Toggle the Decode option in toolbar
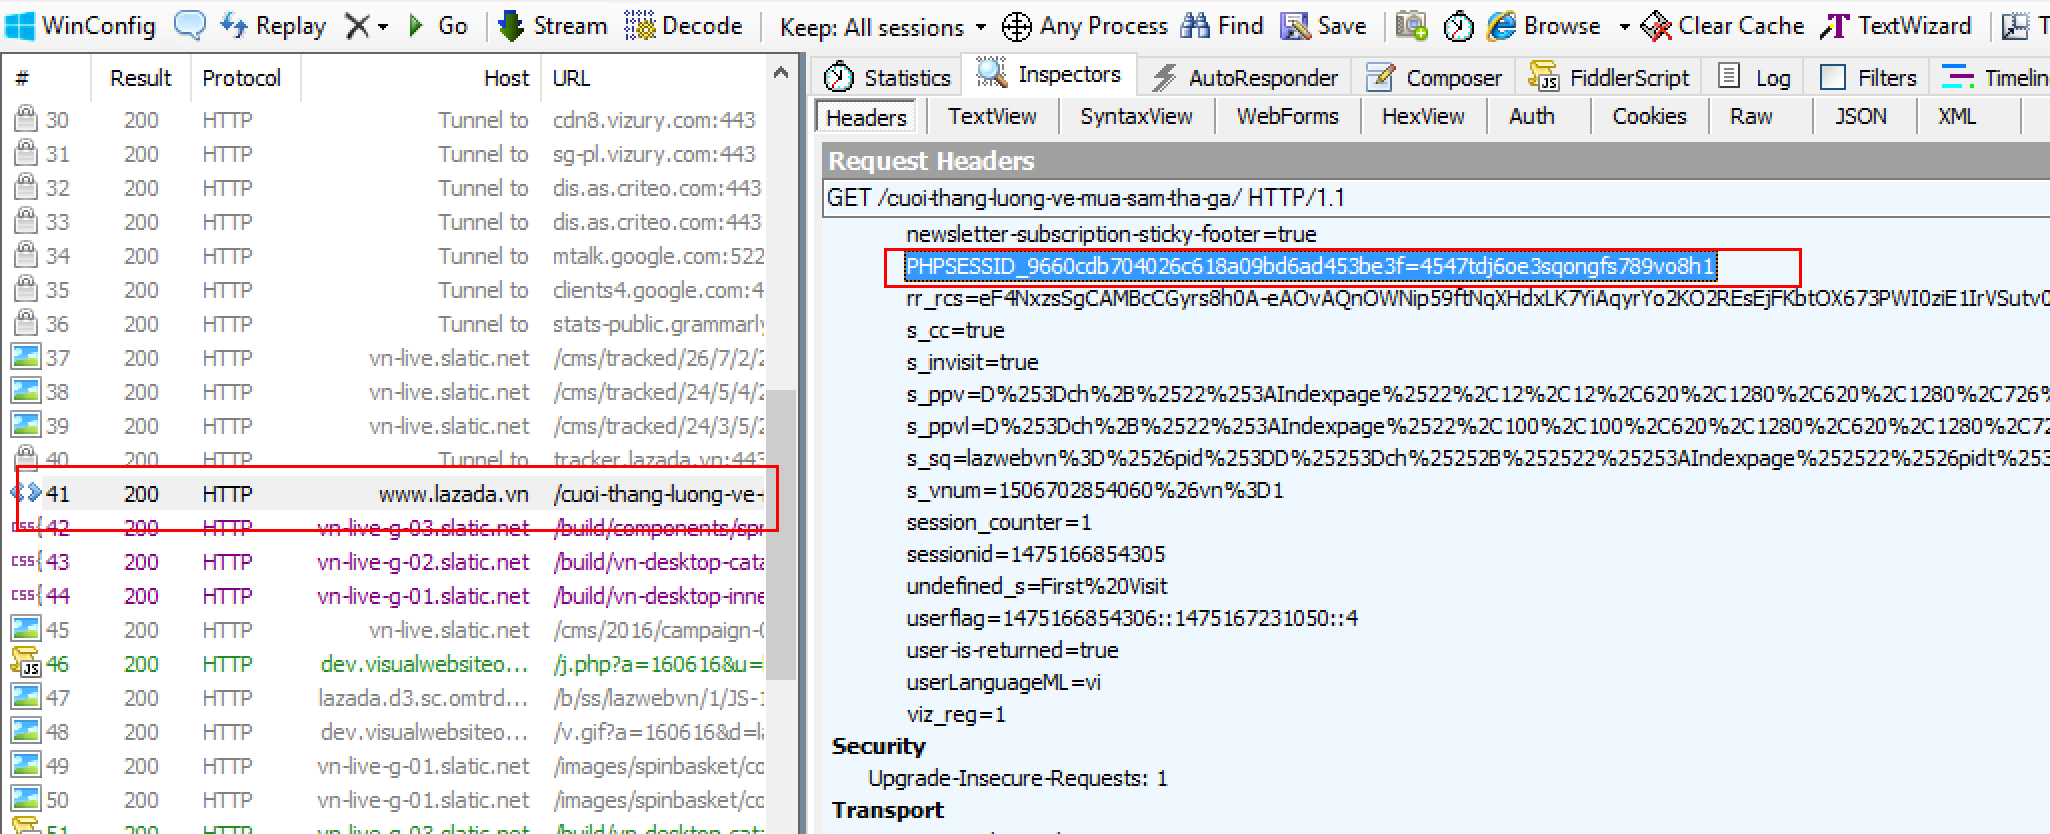 [x=640, y=26]
